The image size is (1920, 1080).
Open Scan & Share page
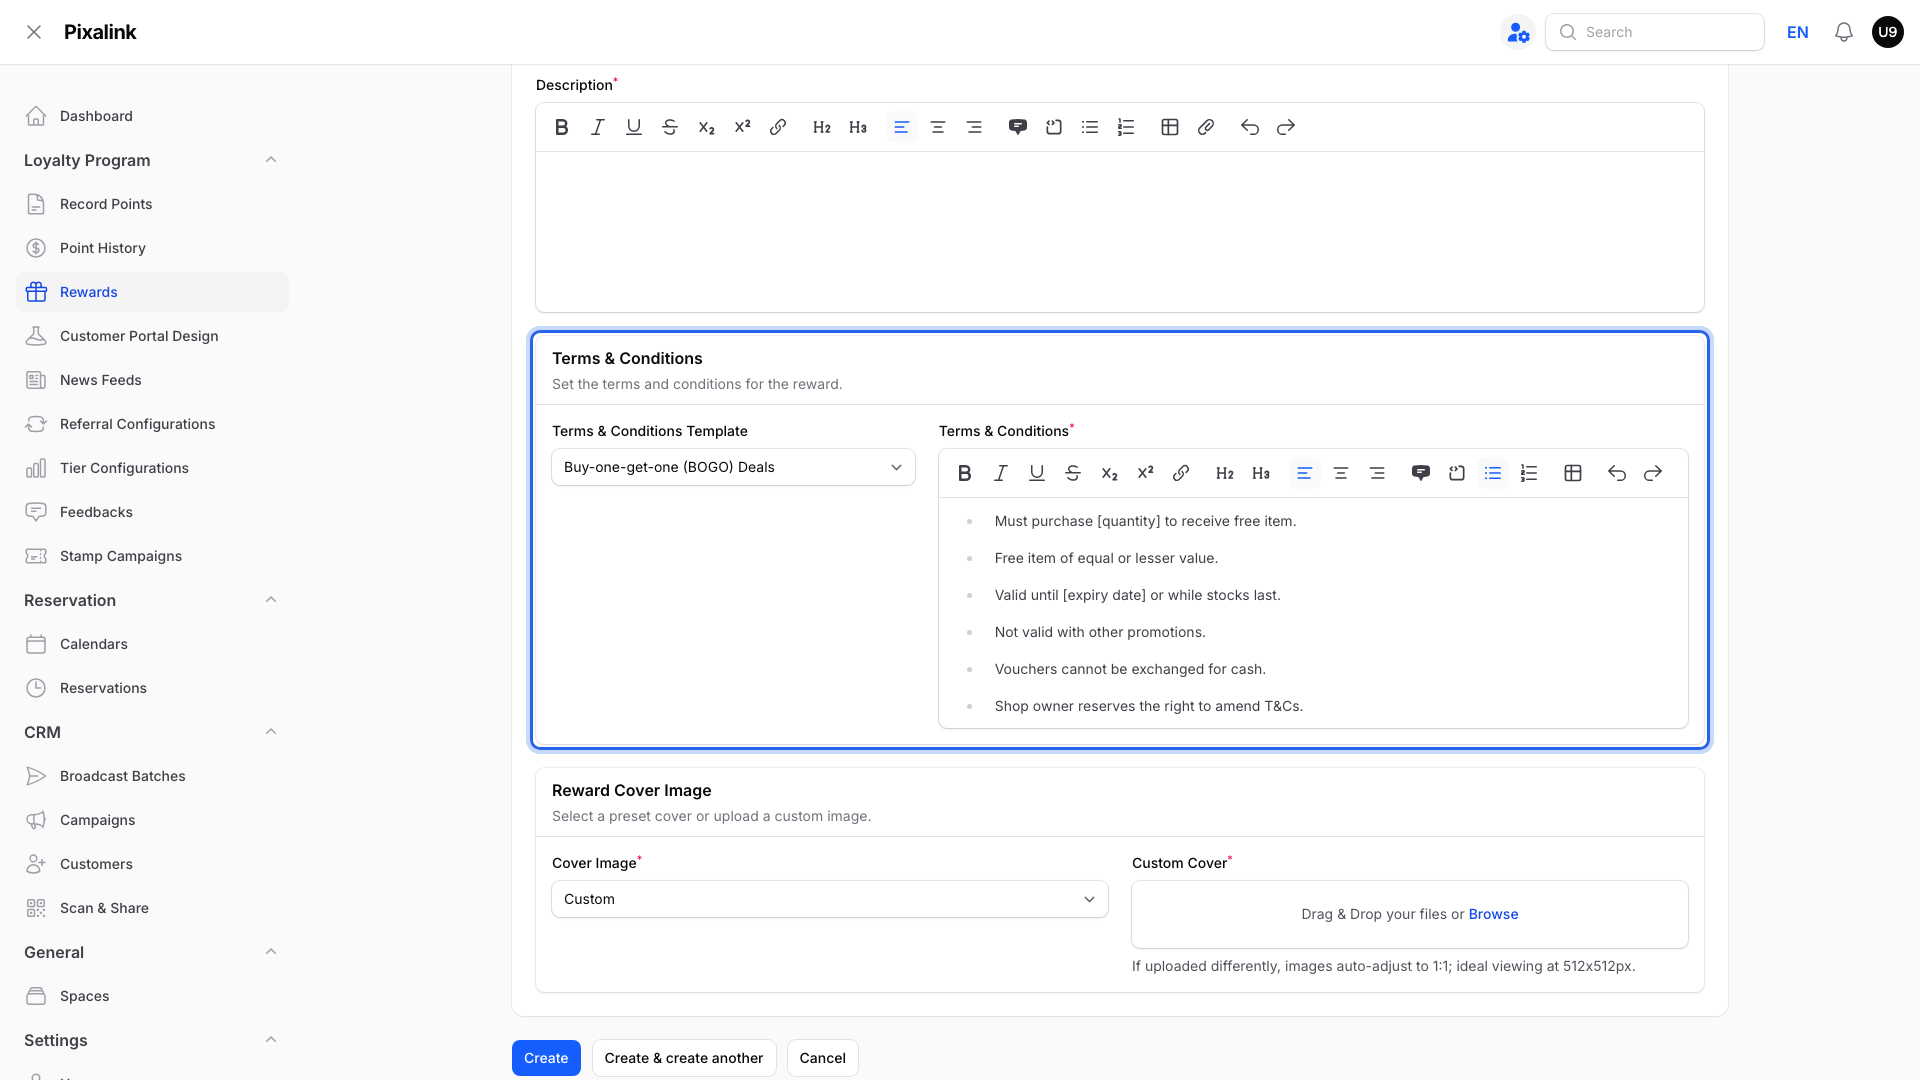tap(152, 908)
